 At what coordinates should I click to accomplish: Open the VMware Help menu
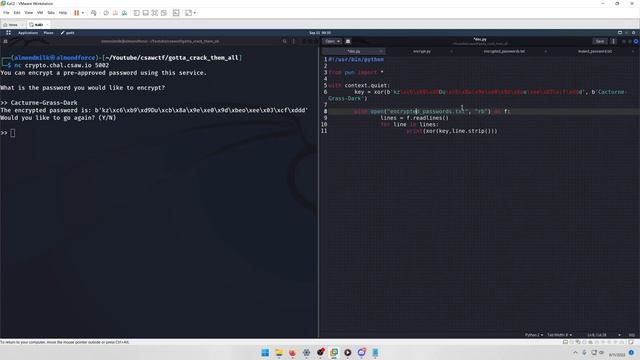point(63,13)
